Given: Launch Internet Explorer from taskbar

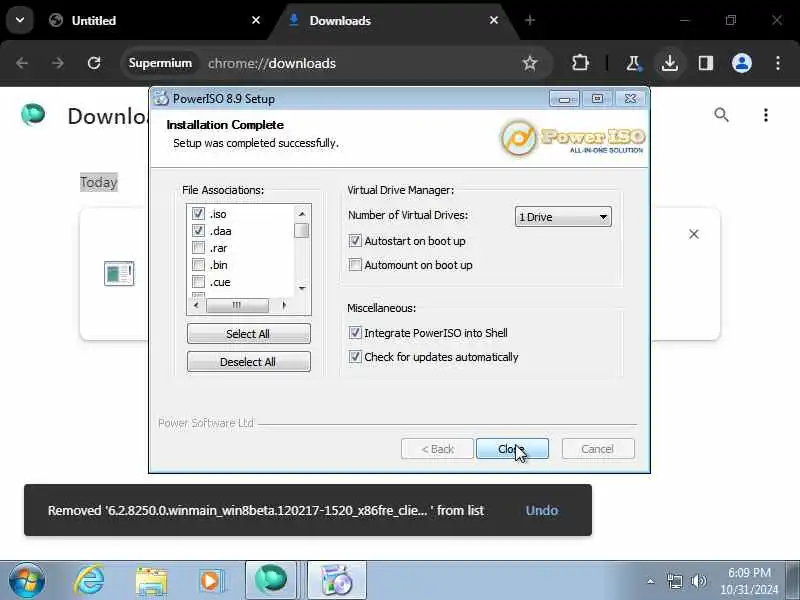Looking at the screenshot, I should (90, 581).
